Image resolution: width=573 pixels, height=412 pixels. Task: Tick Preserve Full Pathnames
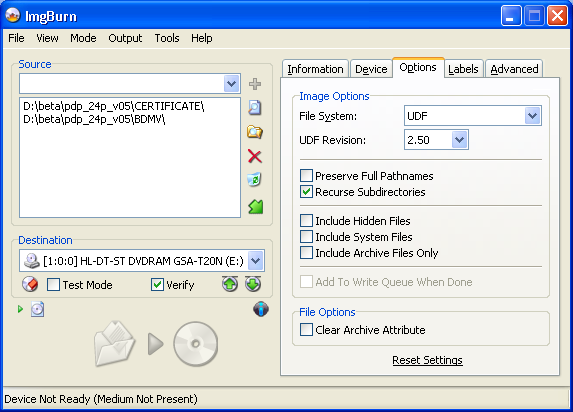click(x=306, y=176)
